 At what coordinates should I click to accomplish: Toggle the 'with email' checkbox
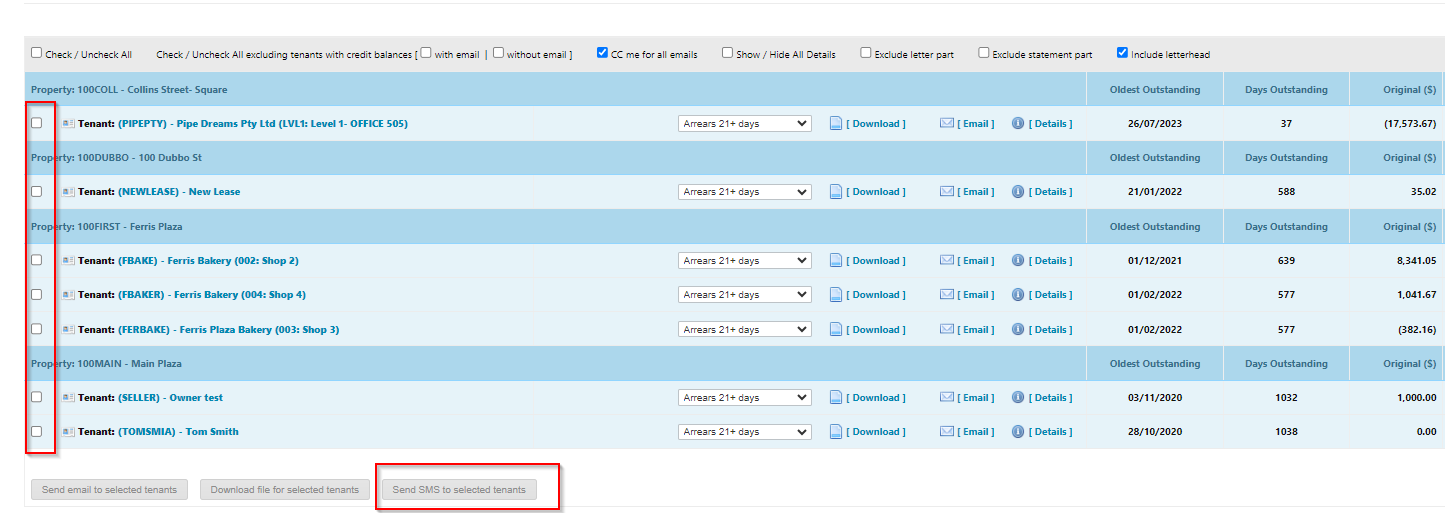426,53
